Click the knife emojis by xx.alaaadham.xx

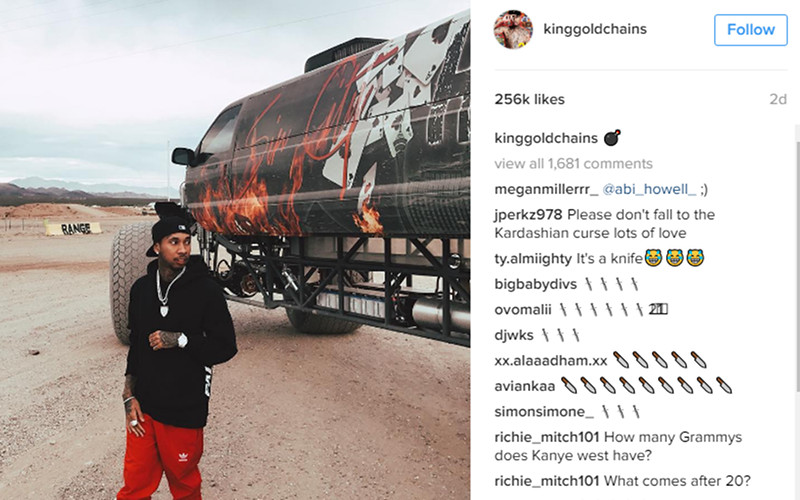click(x=660, y=360)
